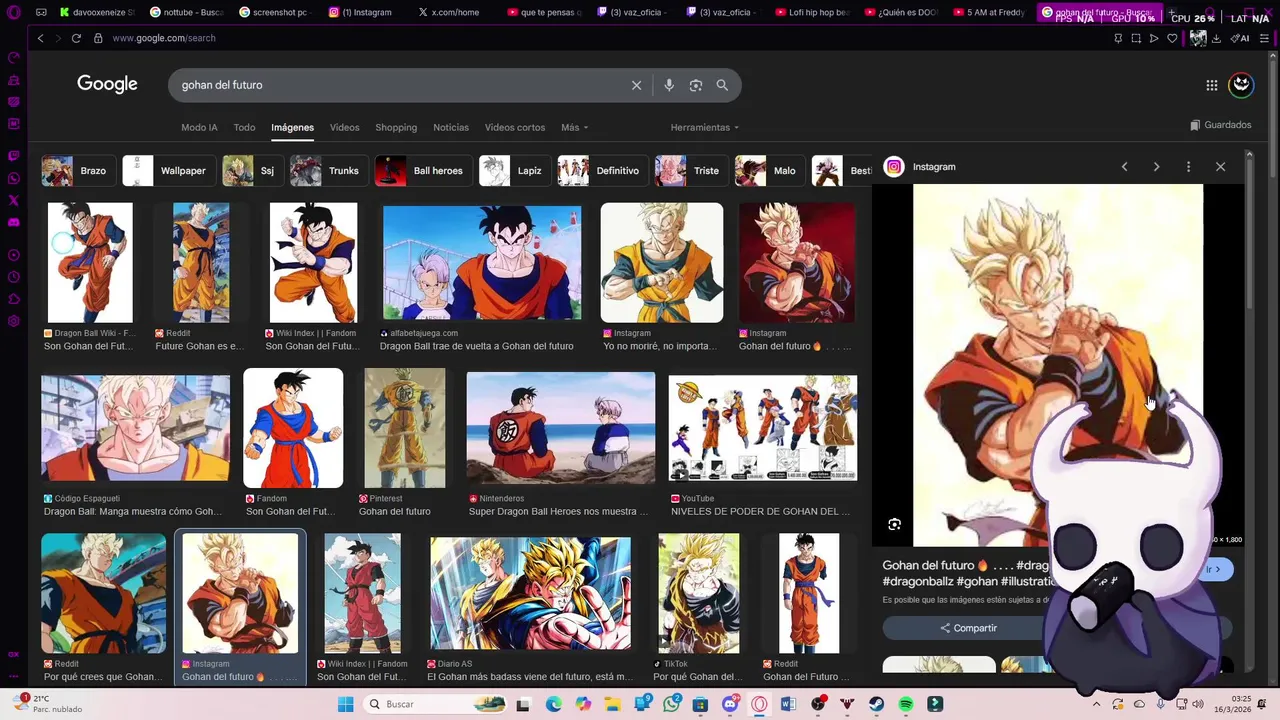
Task: Select the Triste filter chip
Action: (691, 171)
